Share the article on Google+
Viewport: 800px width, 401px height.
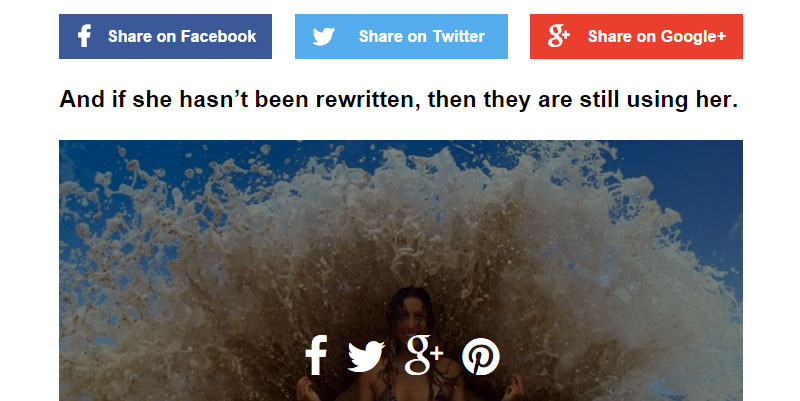[636, 36]
